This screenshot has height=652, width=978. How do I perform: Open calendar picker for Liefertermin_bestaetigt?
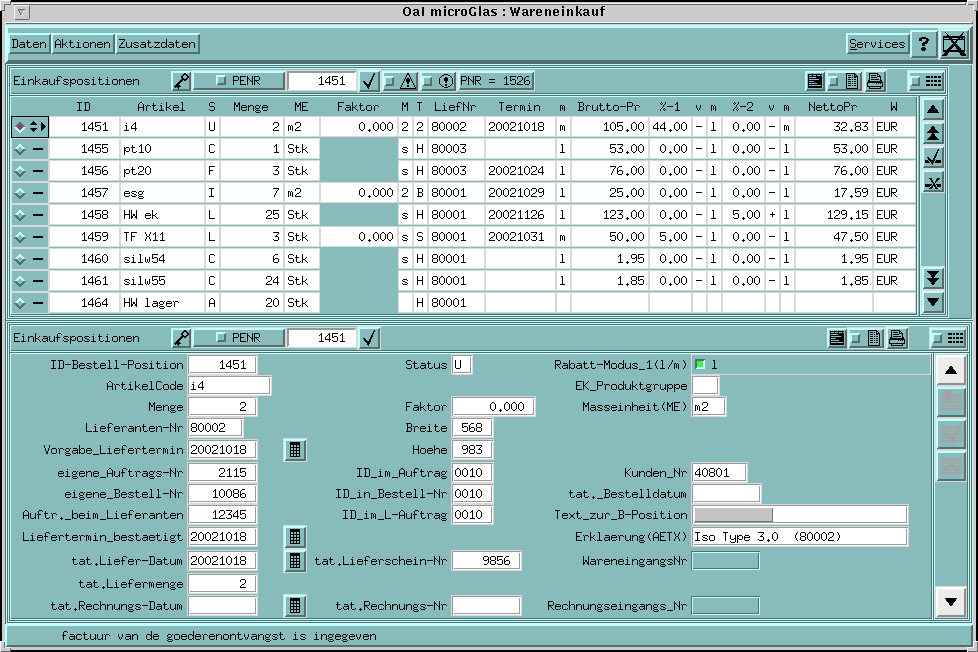[x=294, y=538]
